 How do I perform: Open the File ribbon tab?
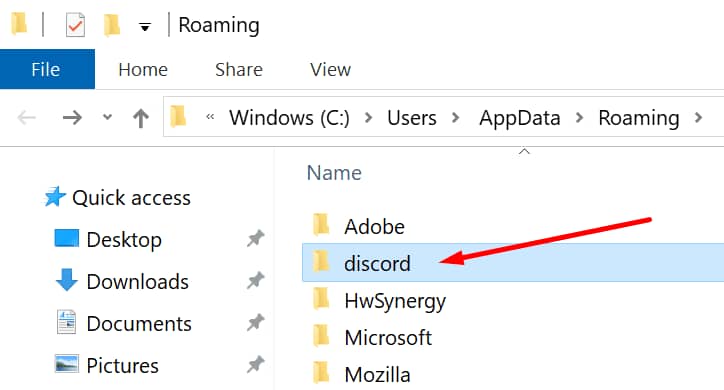47,69
